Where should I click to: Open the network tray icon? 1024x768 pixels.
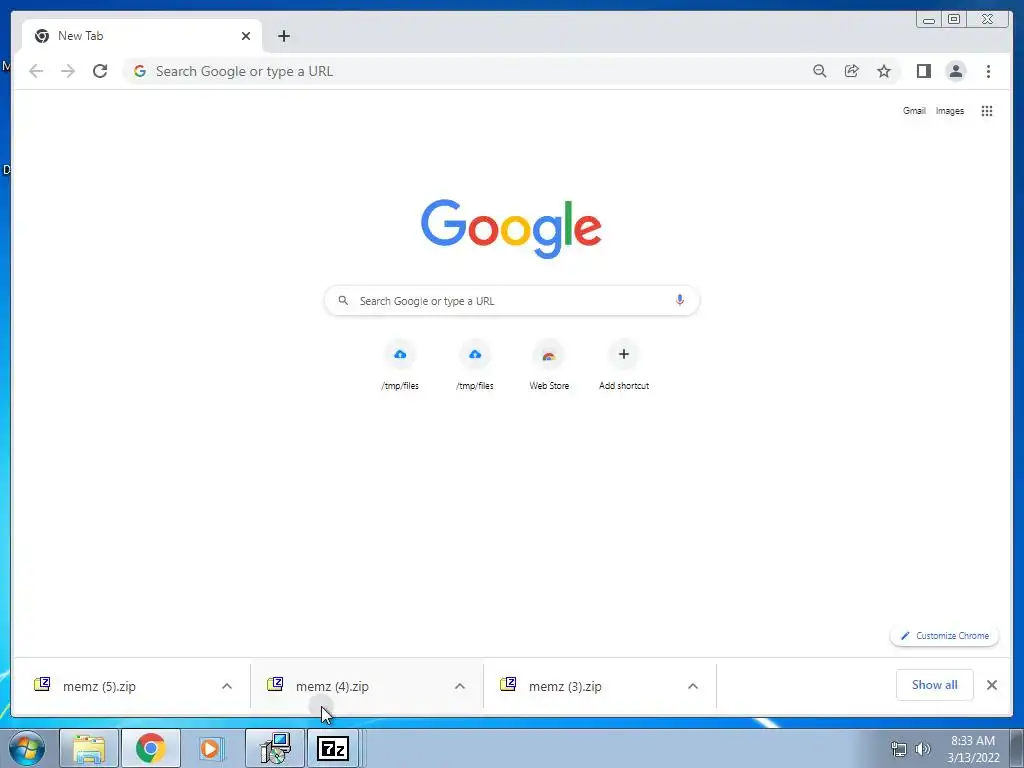899,749
